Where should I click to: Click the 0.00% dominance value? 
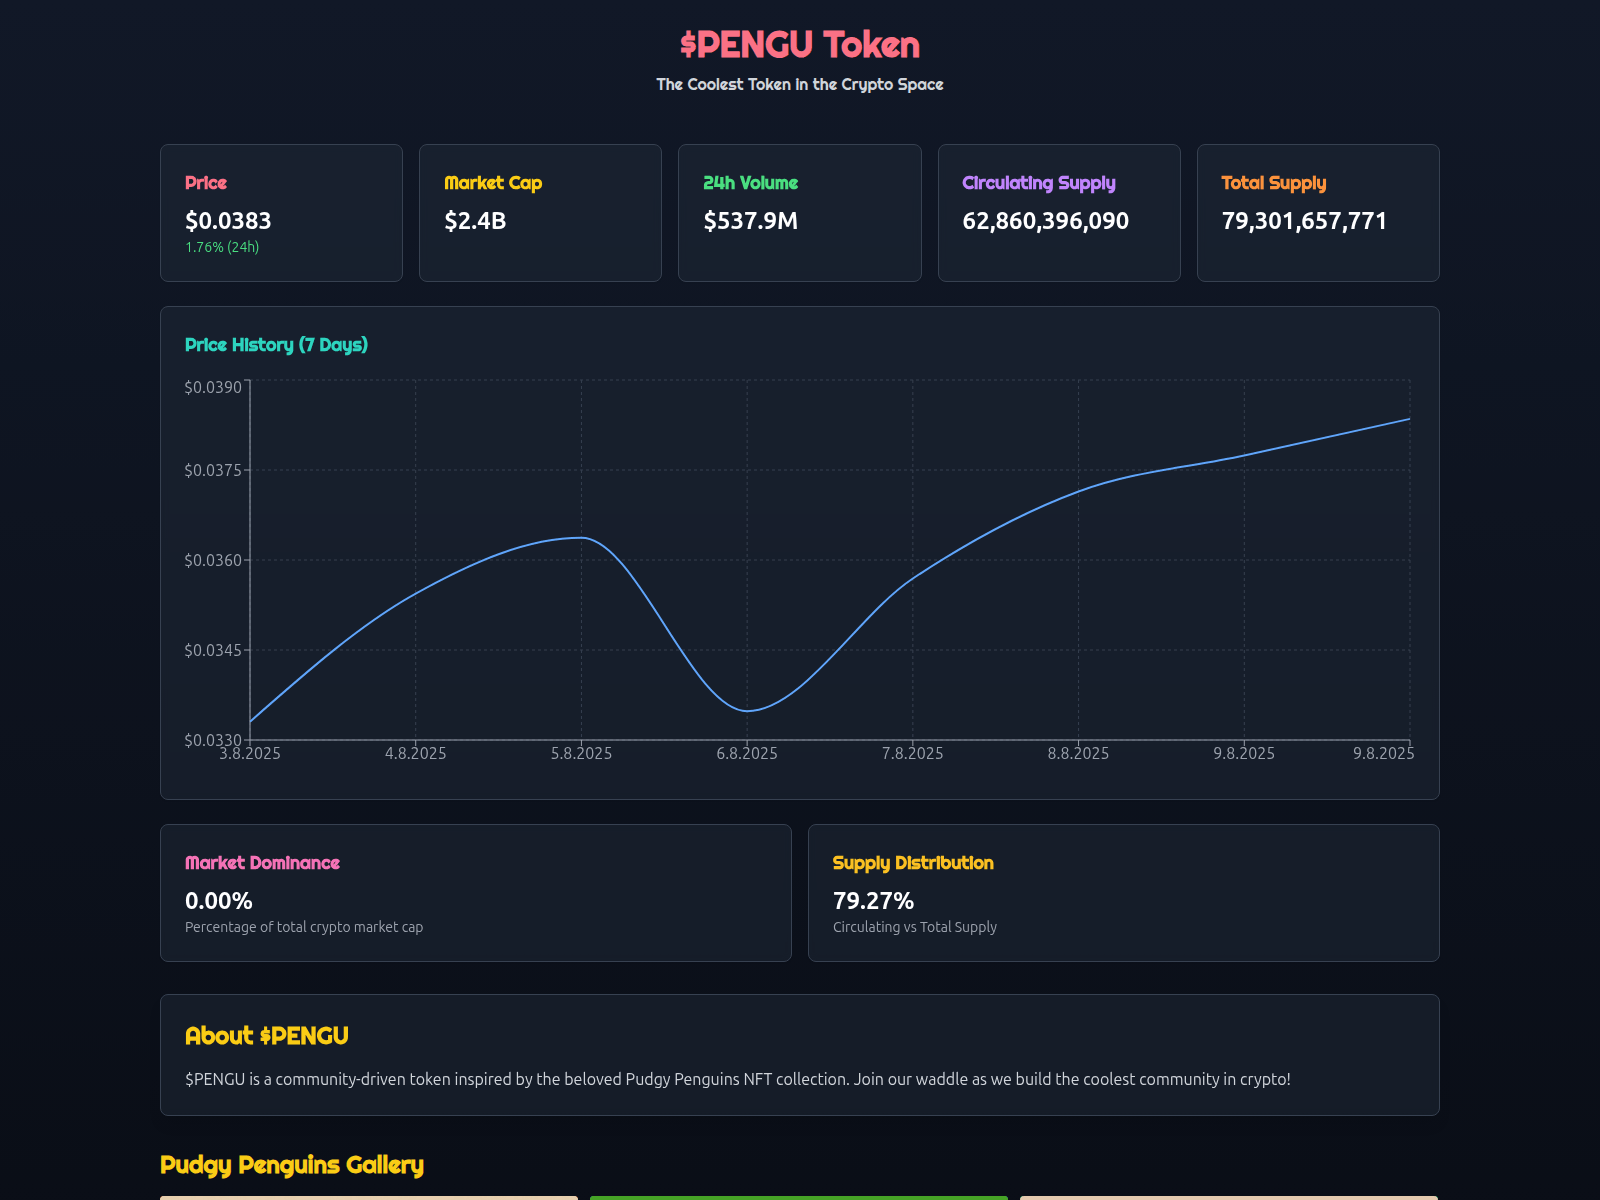coord(219,901)
